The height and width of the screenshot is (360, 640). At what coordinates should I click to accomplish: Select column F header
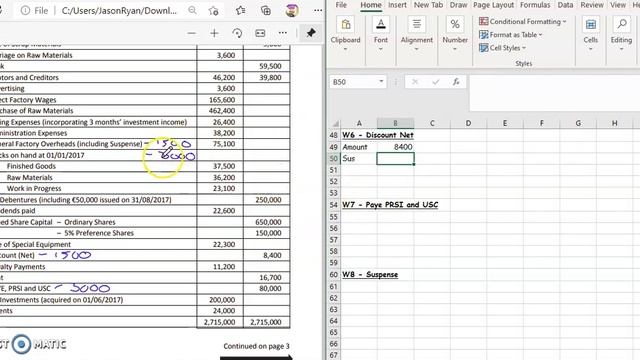click(x=542, y=123)
